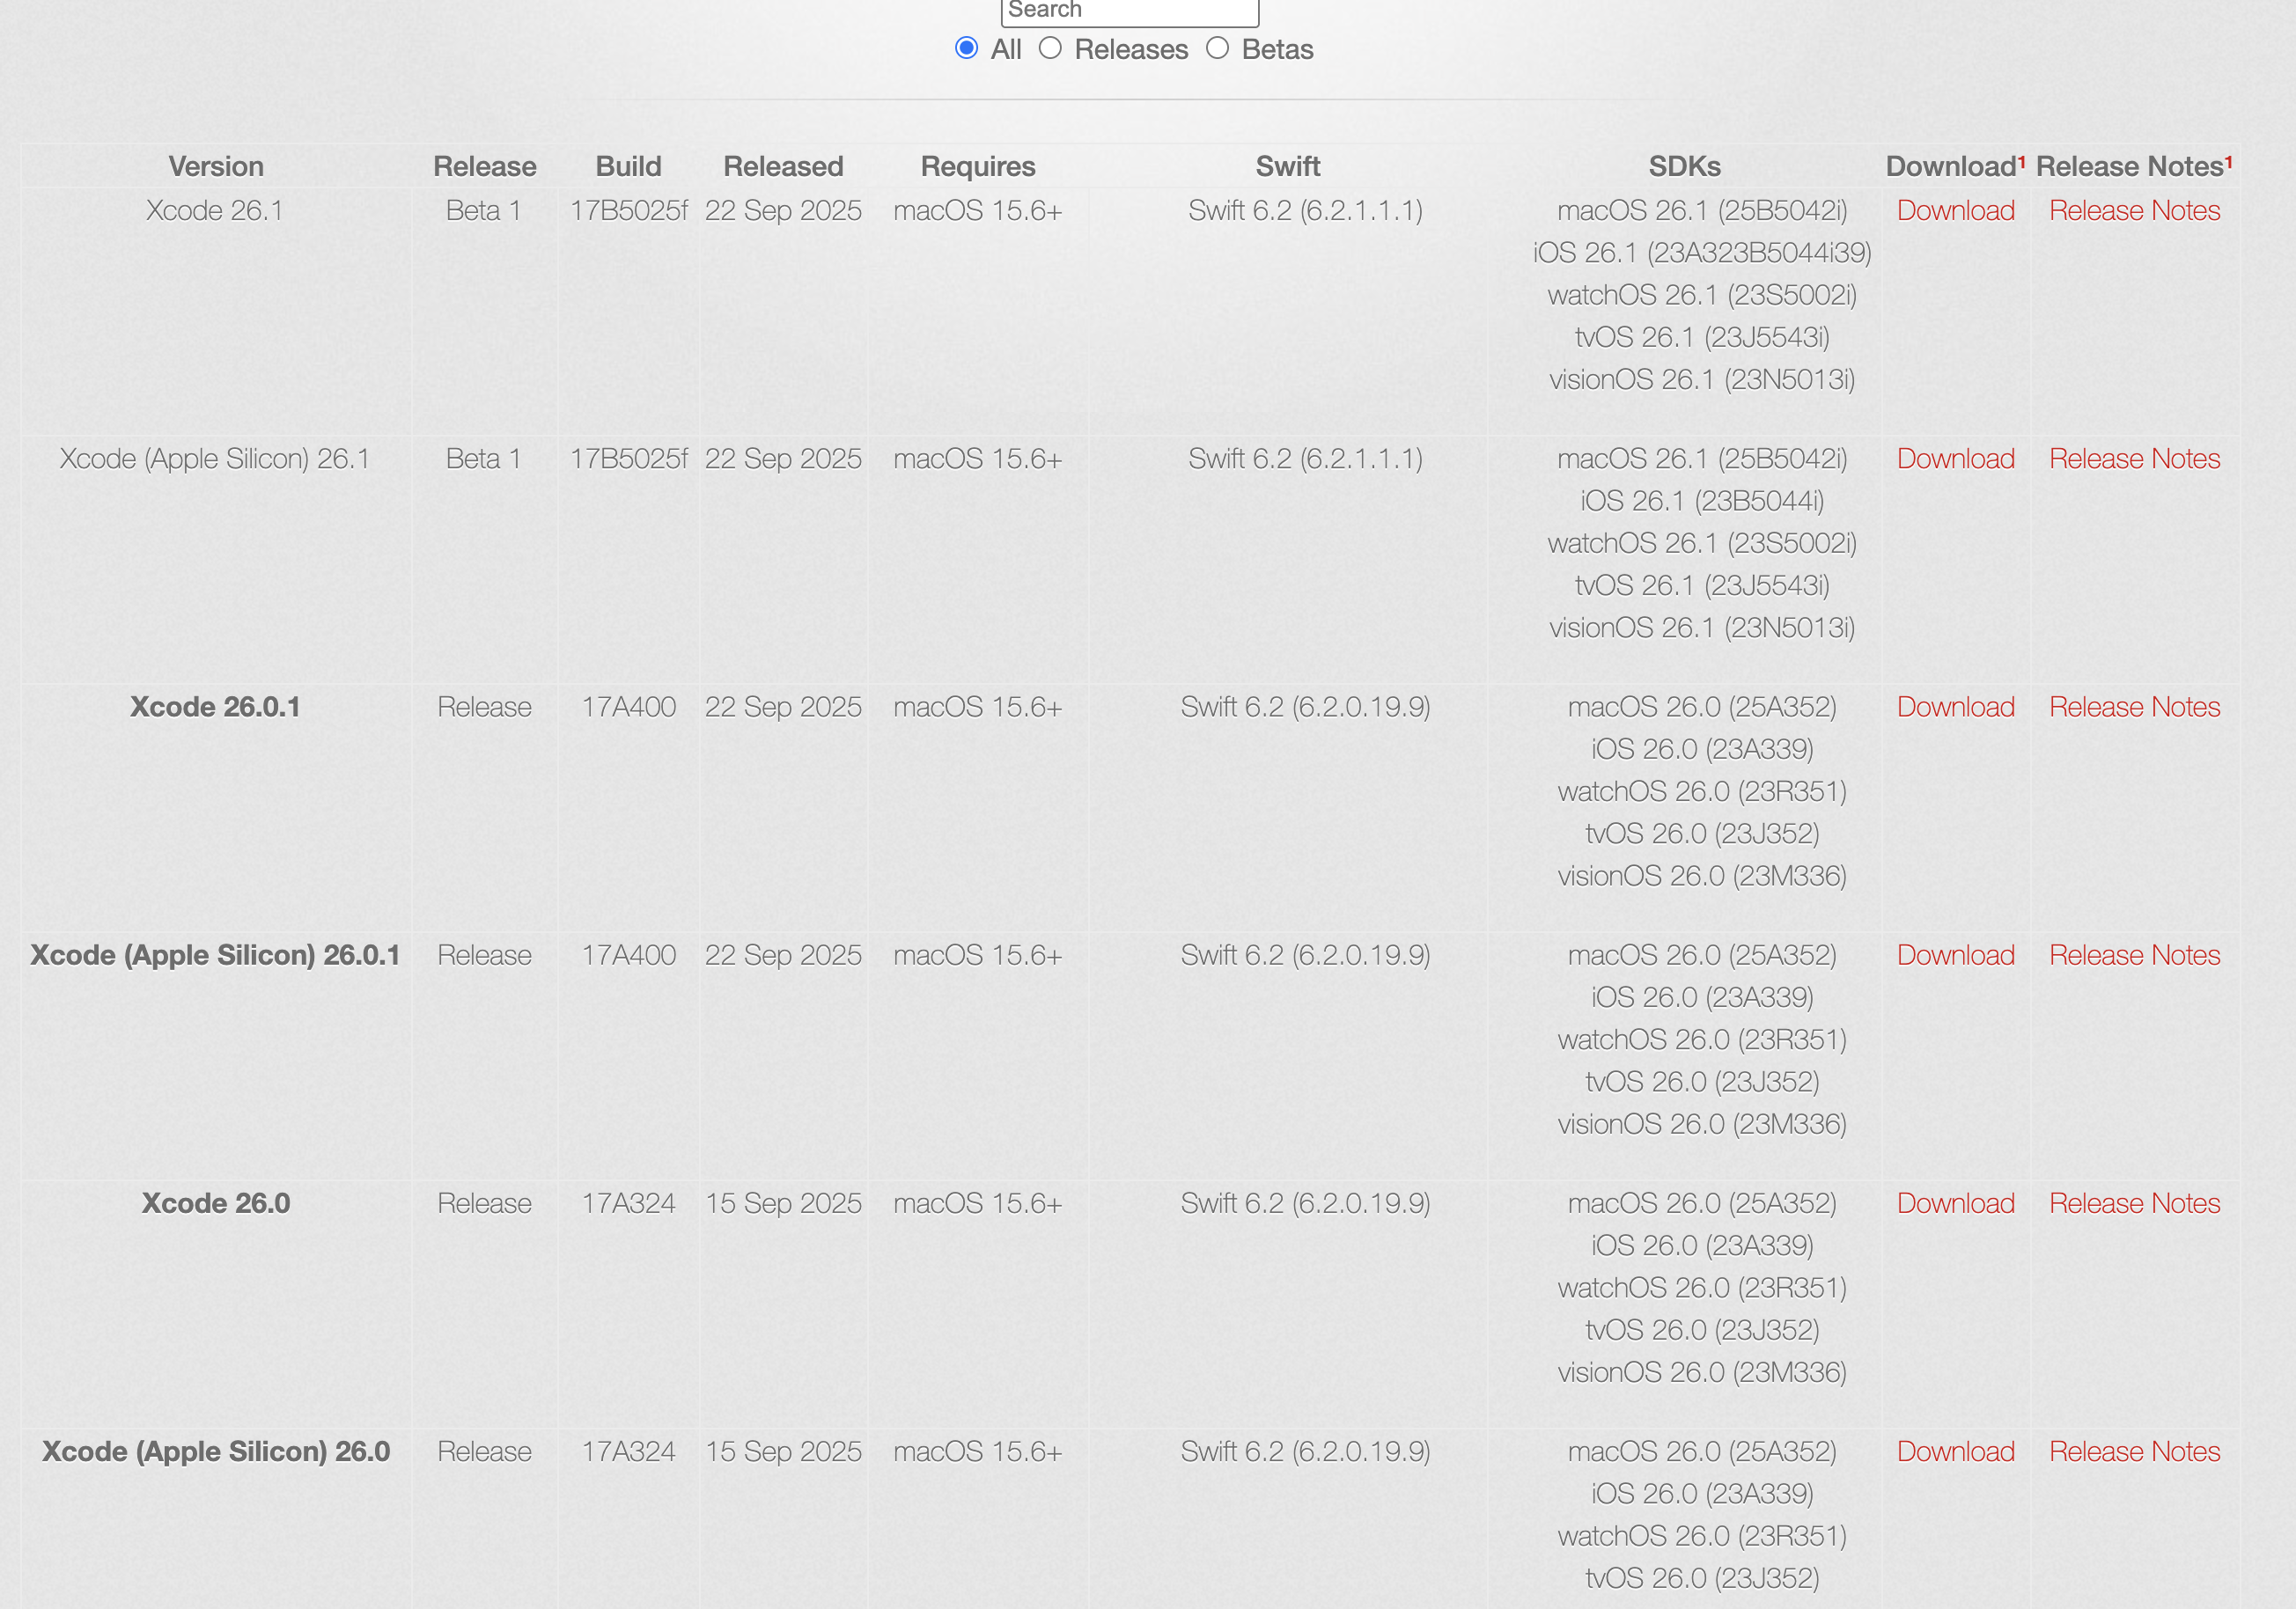Download Xcode (Apple Silicon) 26.1 beta

click(x=1955, y=459)
